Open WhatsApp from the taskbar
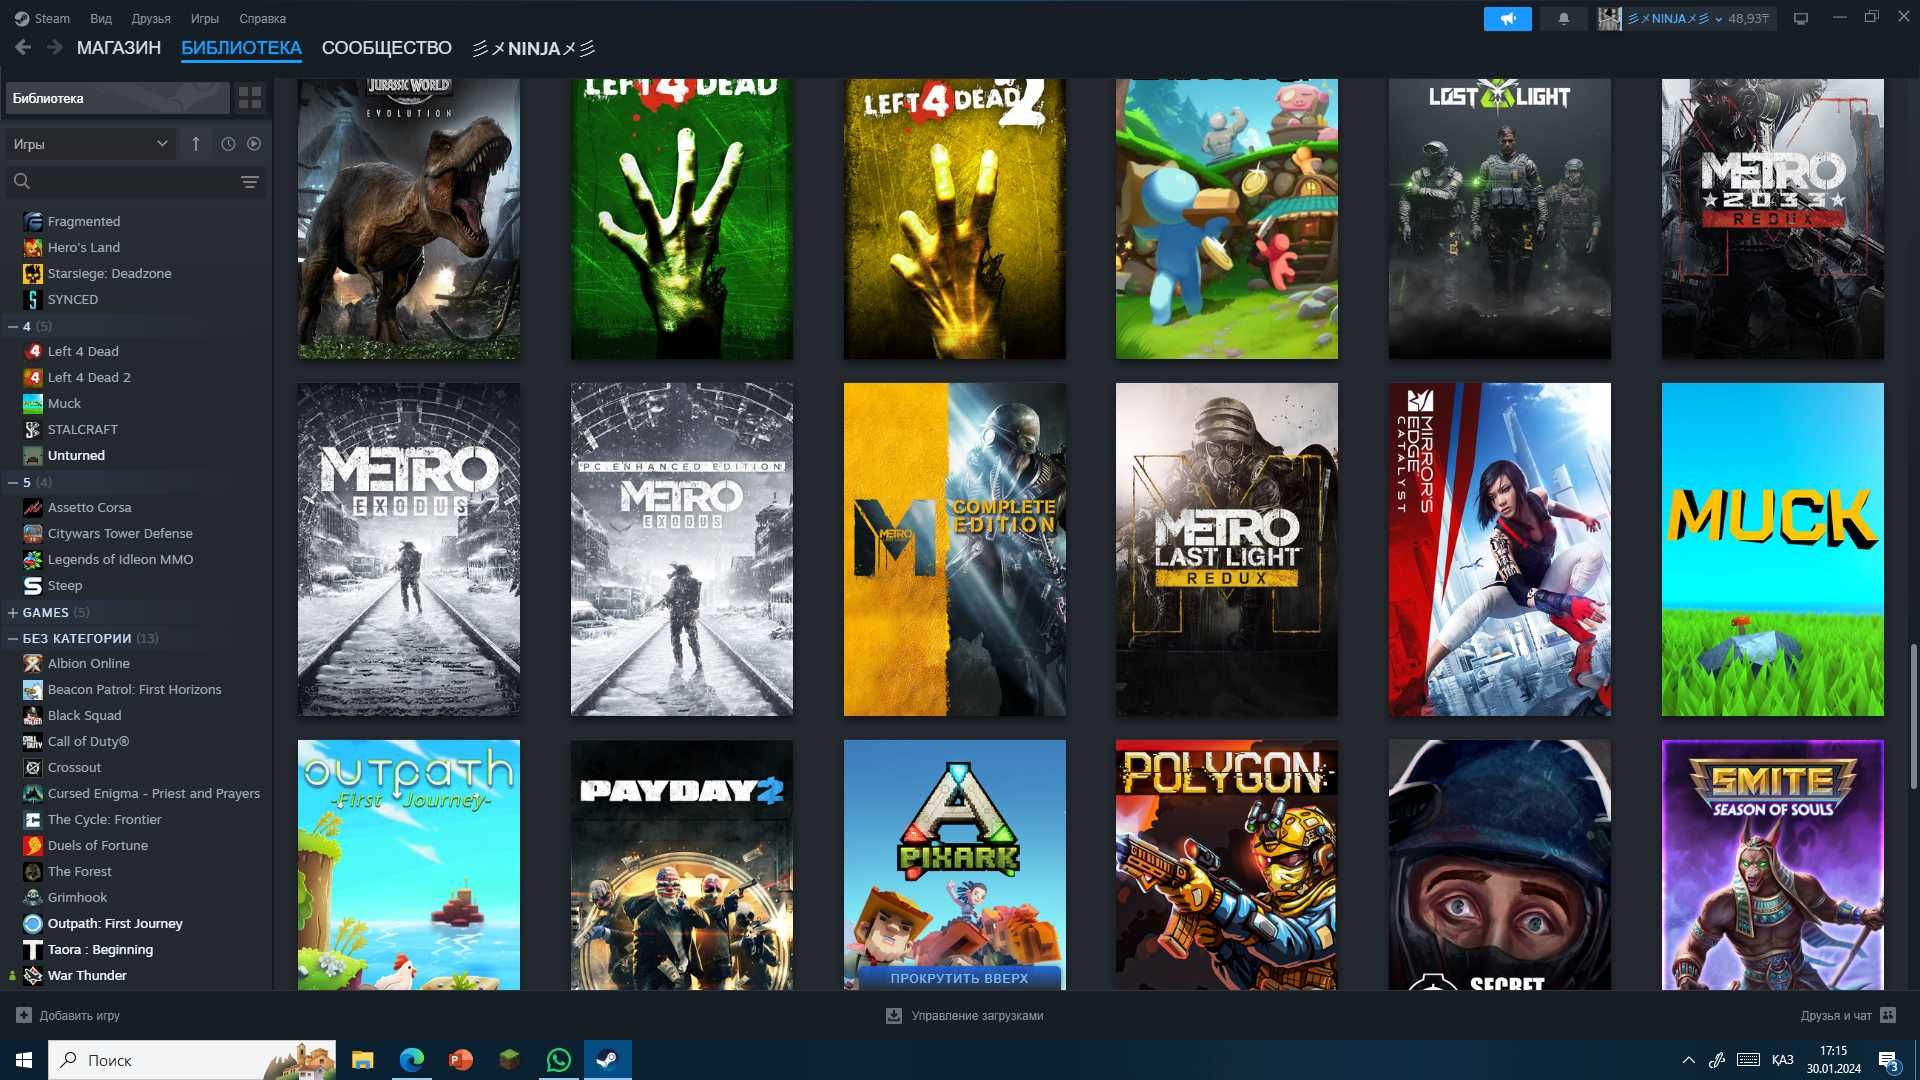 pos(558,1060)
